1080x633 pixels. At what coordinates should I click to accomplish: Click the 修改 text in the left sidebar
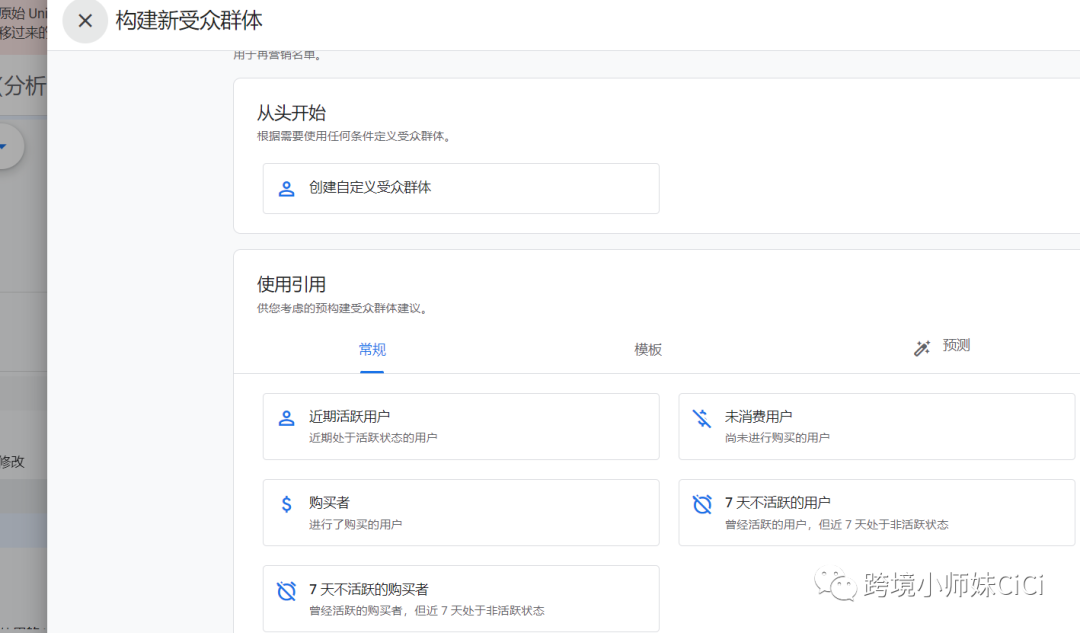tap(12, 461)
